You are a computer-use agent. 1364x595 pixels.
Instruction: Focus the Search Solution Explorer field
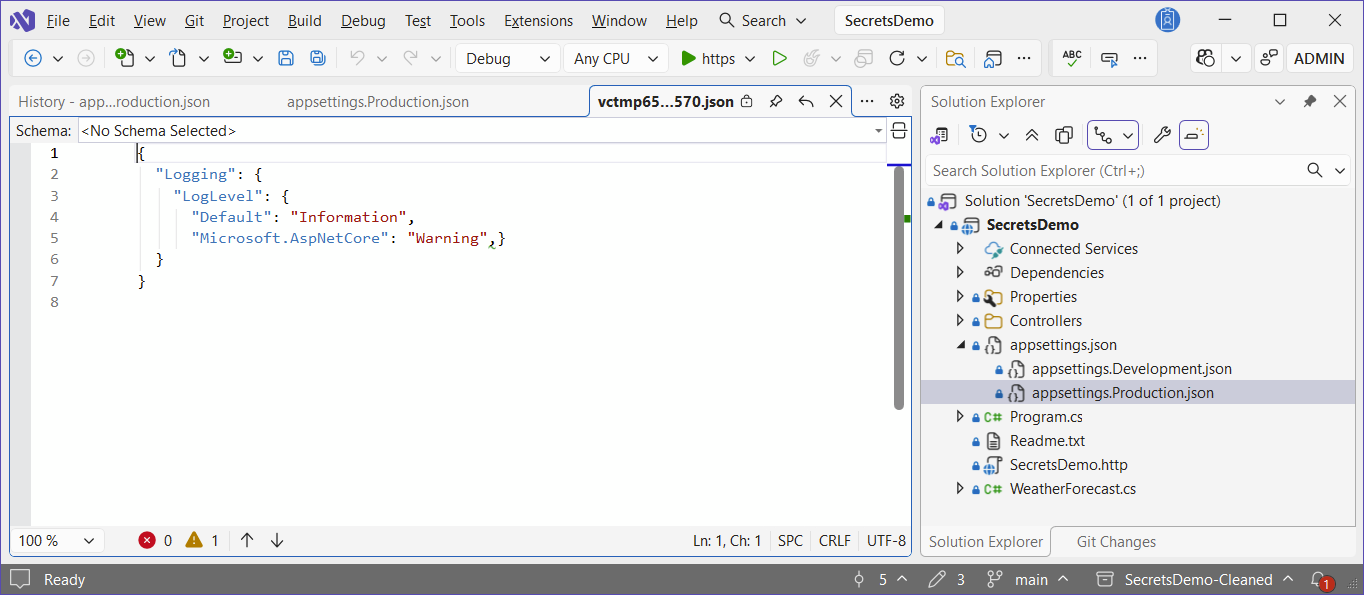pos(1115,171)
